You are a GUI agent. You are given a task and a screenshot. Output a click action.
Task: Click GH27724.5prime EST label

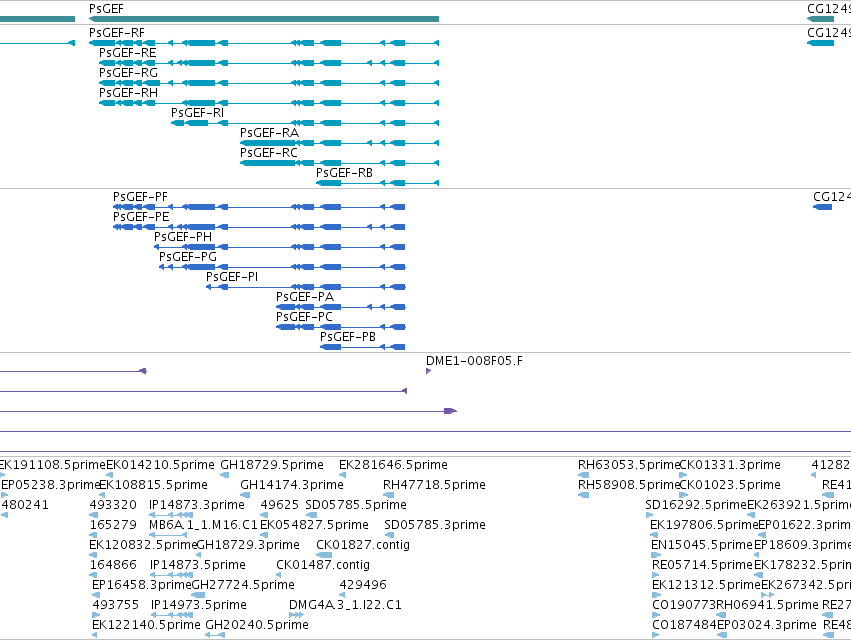243,586
